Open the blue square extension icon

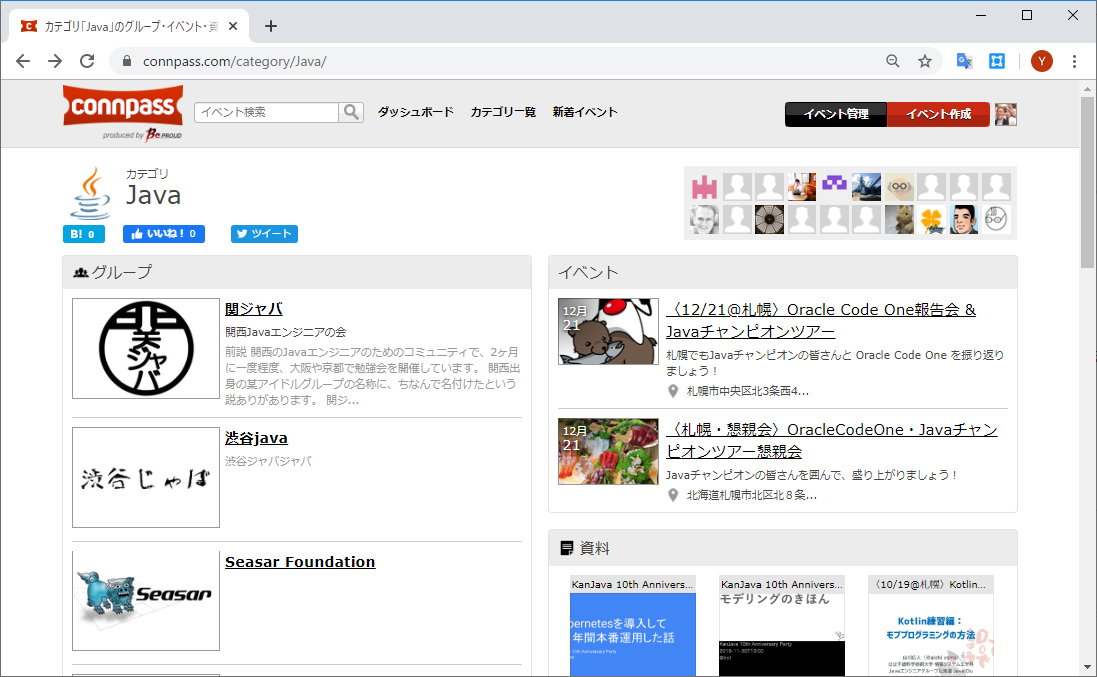(x=997, y=61)
